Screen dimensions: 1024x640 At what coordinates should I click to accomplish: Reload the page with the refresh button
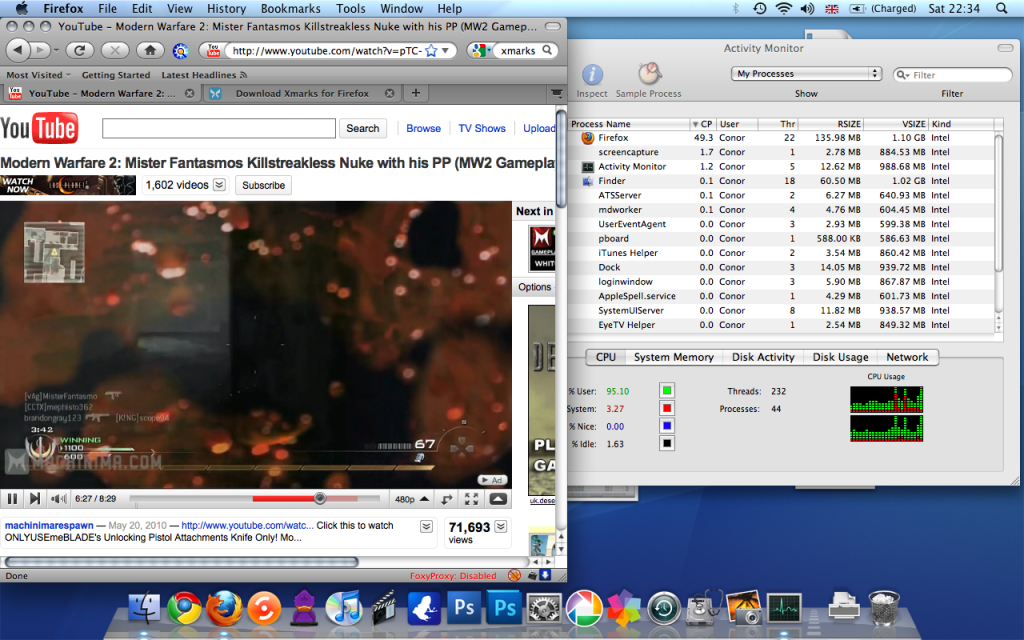coord(80,50)
